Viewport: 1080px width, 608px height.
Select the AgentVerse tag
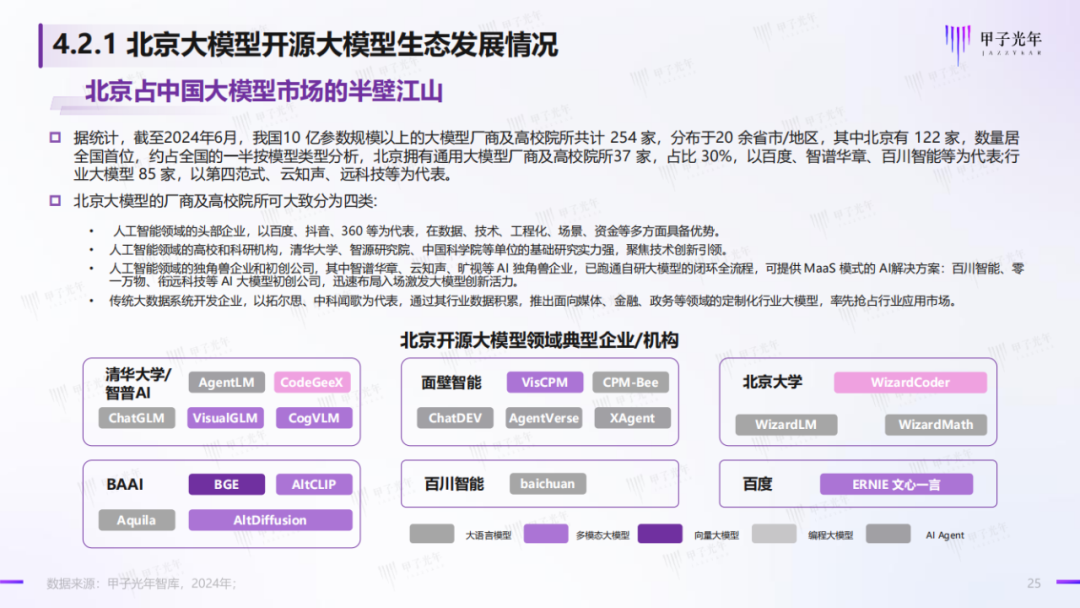point(543,418)
